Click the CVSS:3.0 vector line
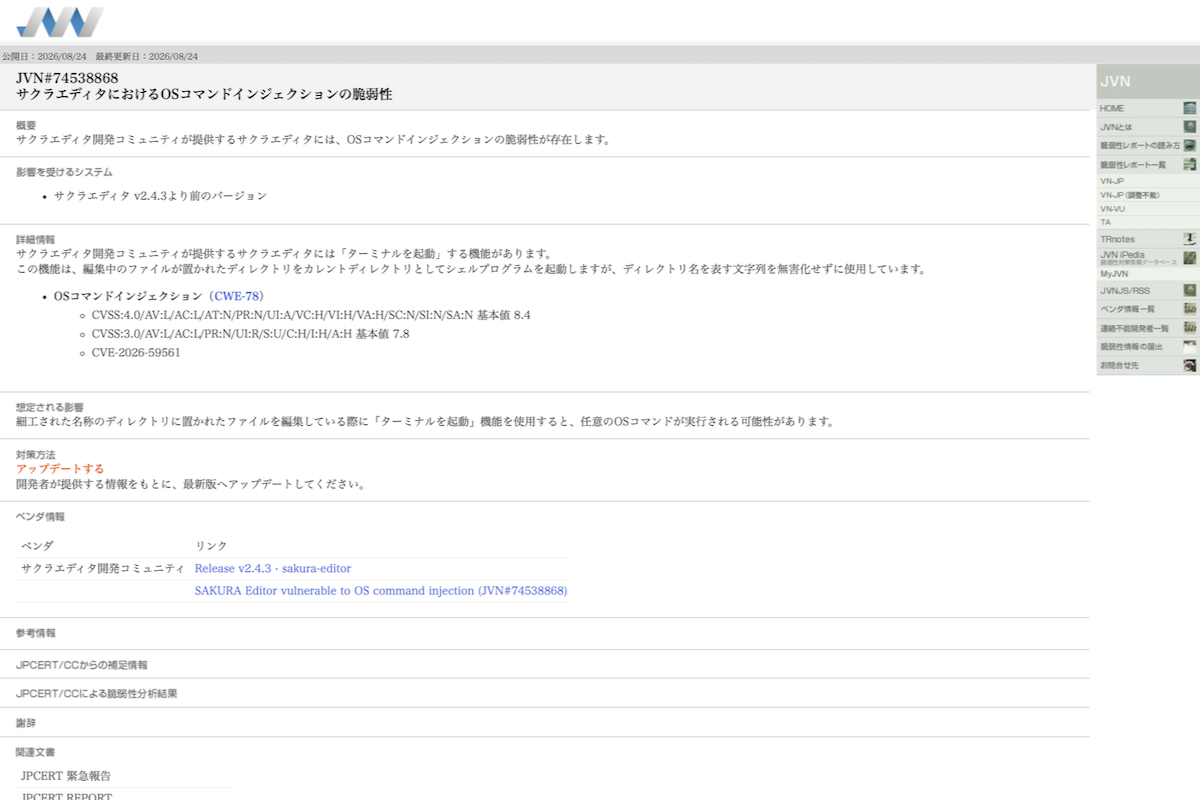 (x=250, y=334)
